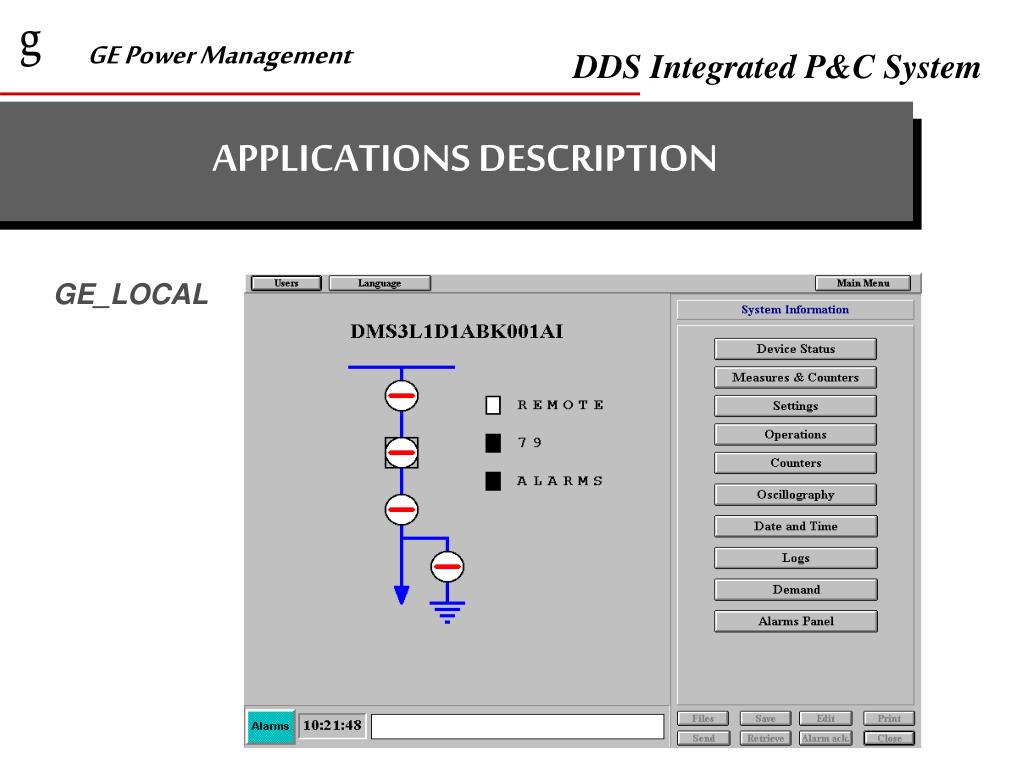Click the Retrieve button
The width and height of the screenshot is (1024, 768).
(765, 738)
